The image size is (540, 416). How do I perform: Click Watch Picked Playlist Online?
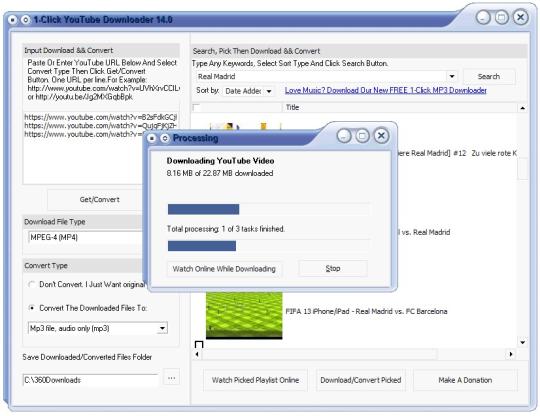(x=255, y=380)
